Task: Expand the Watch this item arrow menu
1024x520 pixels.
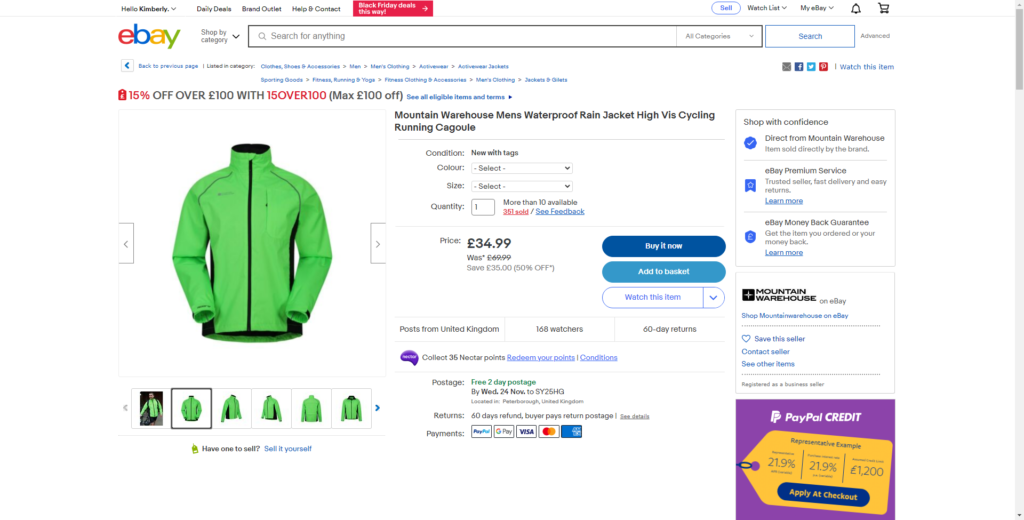Action: coord(714,297)
